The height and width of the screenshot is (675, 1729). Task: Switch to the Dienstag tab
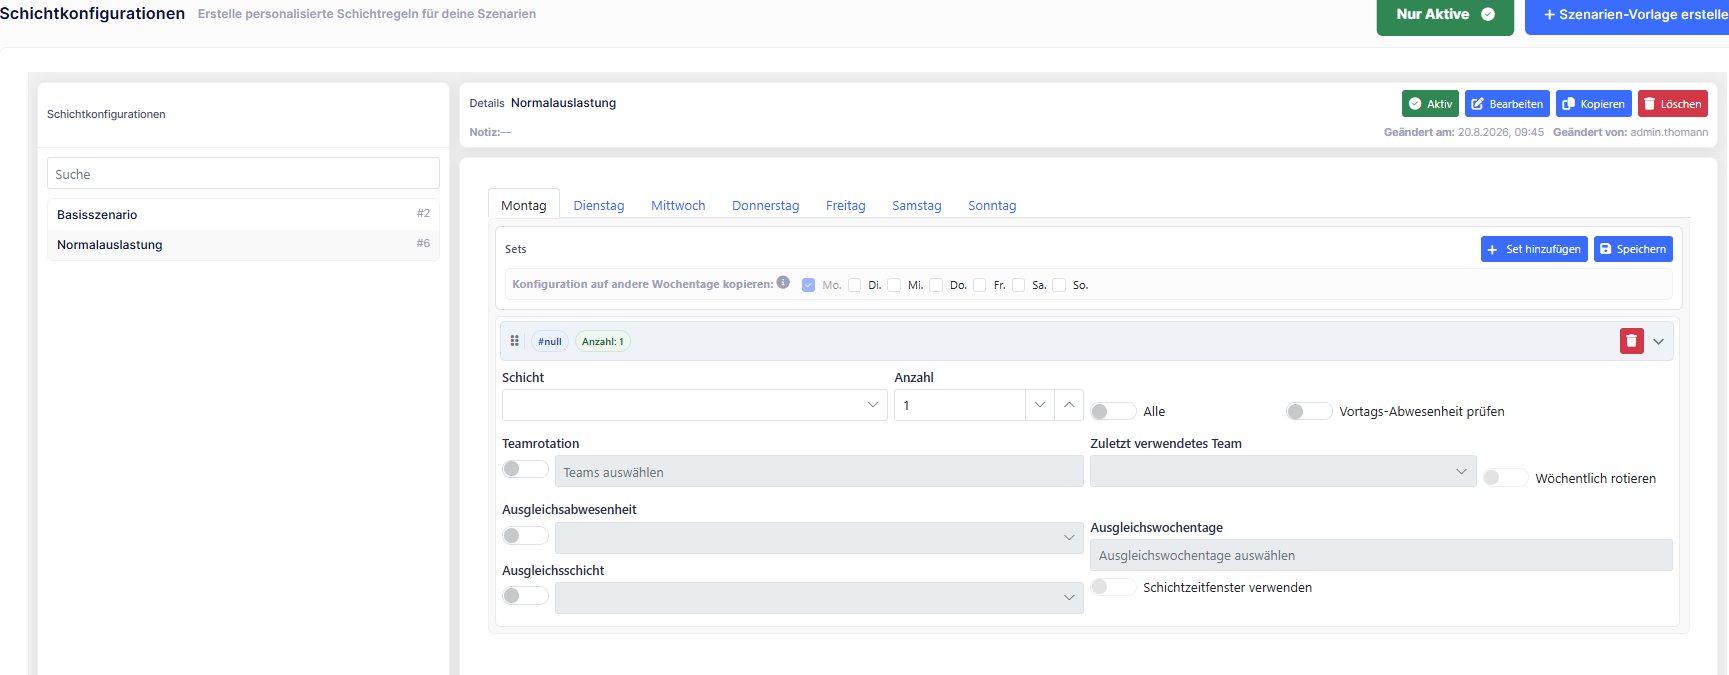[599, 205]
